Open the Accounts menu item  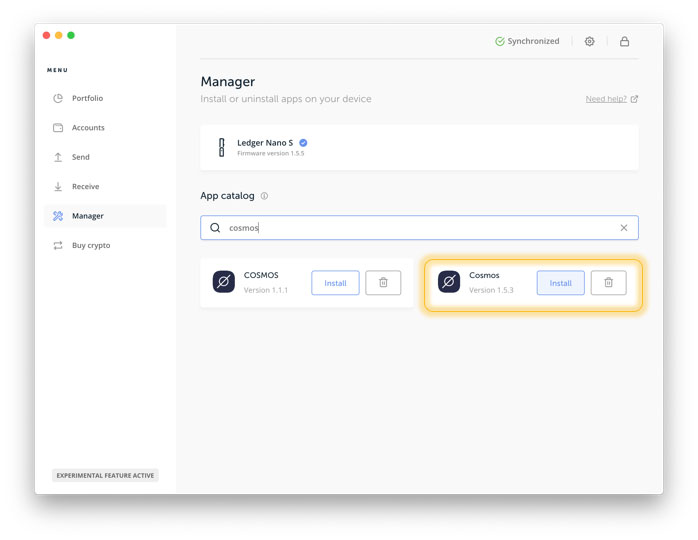click(88, 127)
